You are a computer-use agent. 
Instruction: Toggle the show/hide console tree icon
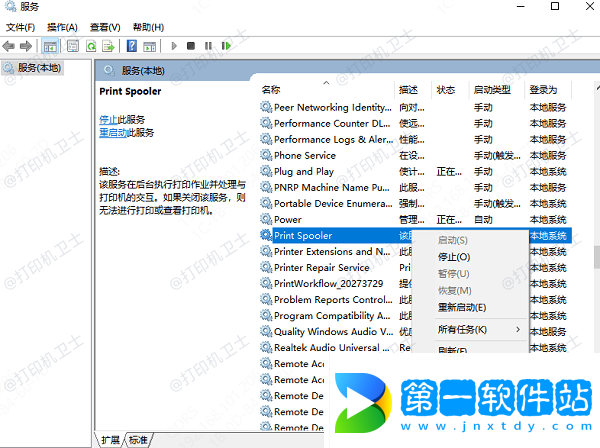pyautogui.click(x=50, y=46)
